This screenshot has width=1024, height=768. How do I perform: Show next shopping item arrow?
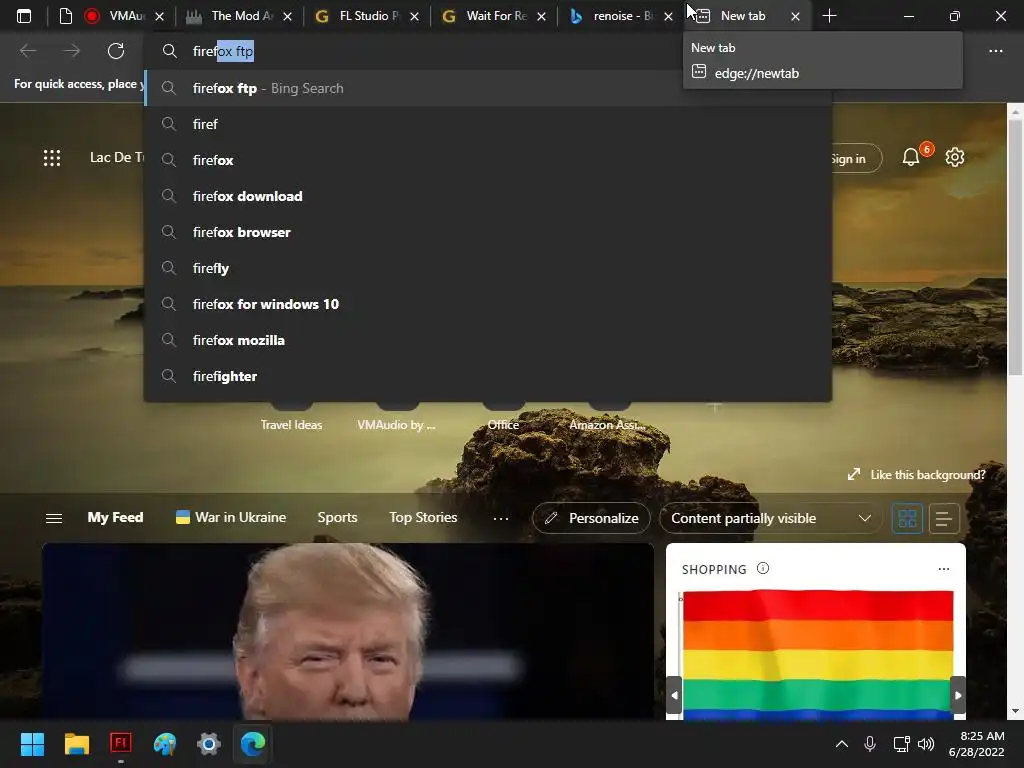[x=958, y=696]
